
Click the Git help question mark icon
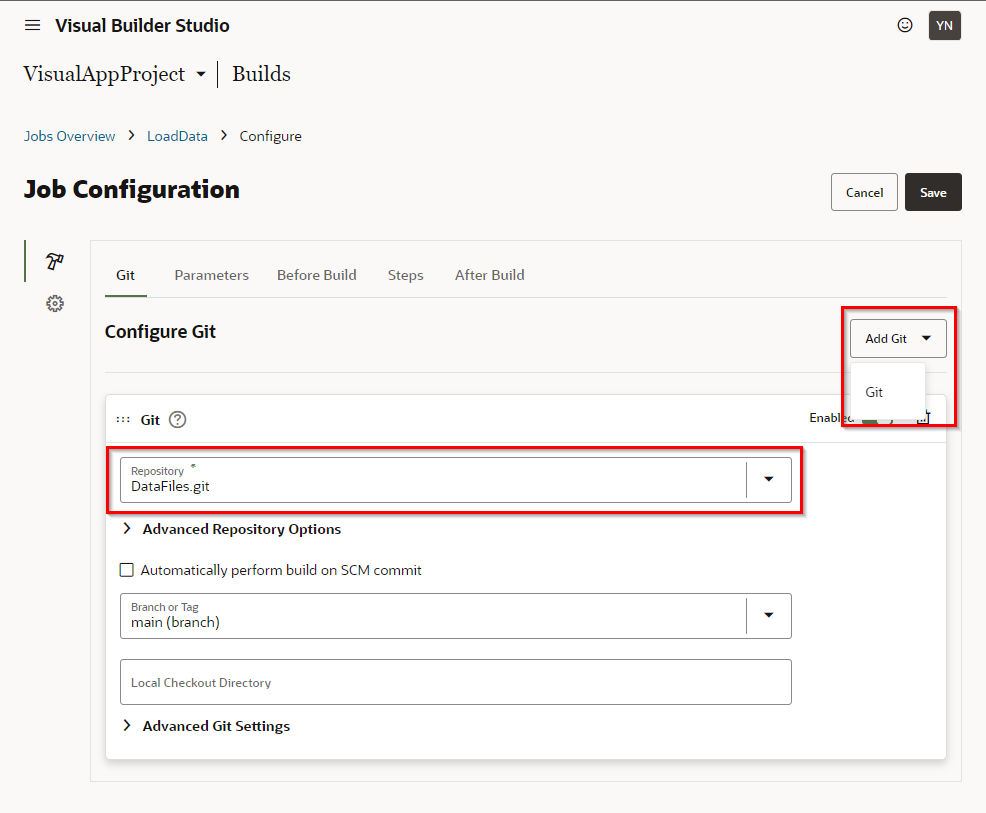point(178,420)
